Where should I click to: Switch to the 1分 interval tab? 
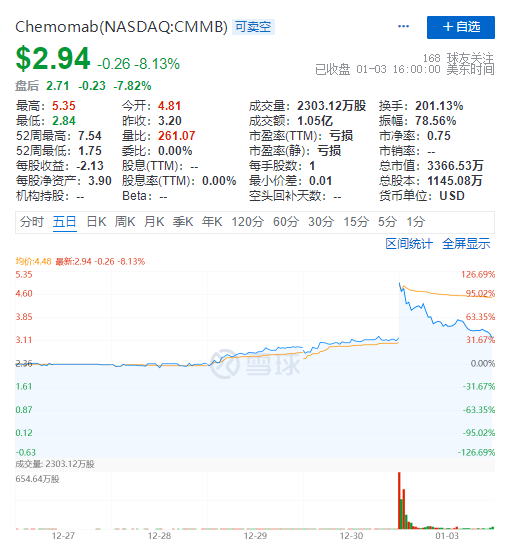(416, 222)
